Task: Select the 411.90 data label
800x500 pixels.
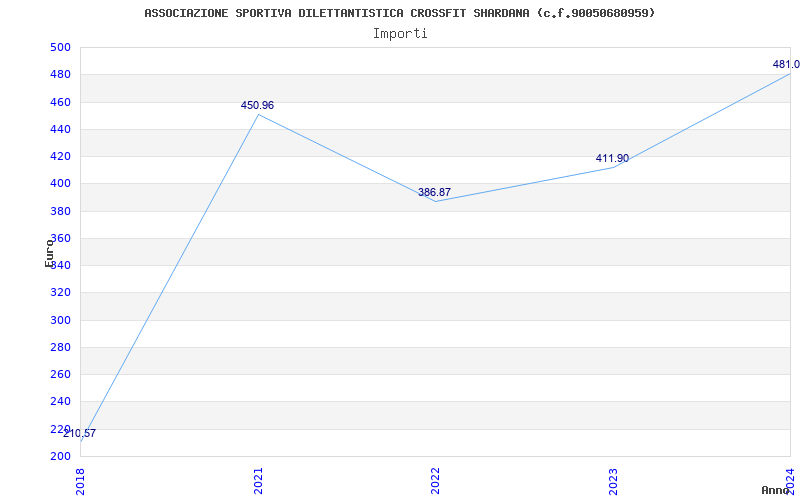Action: click(612, 158)
